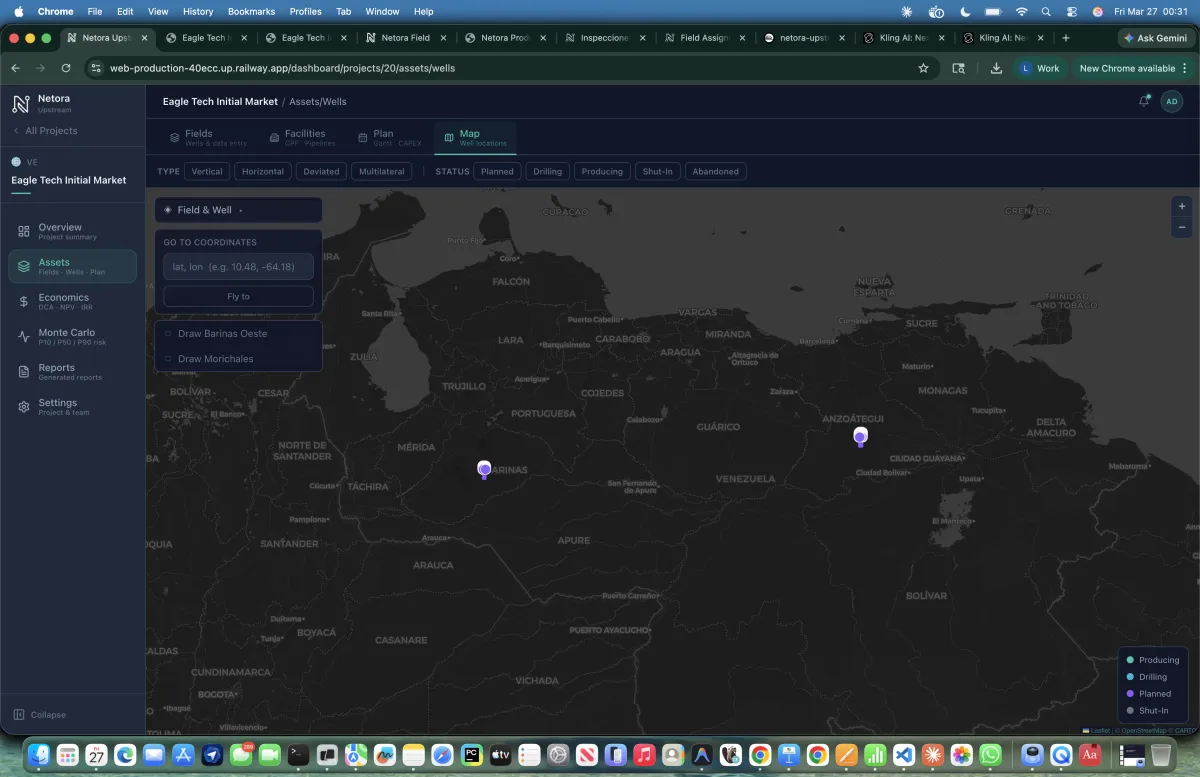Enable Draw Barinas Oeste checkbox
Screen dimensions: 1200x777
coord(168,334)
